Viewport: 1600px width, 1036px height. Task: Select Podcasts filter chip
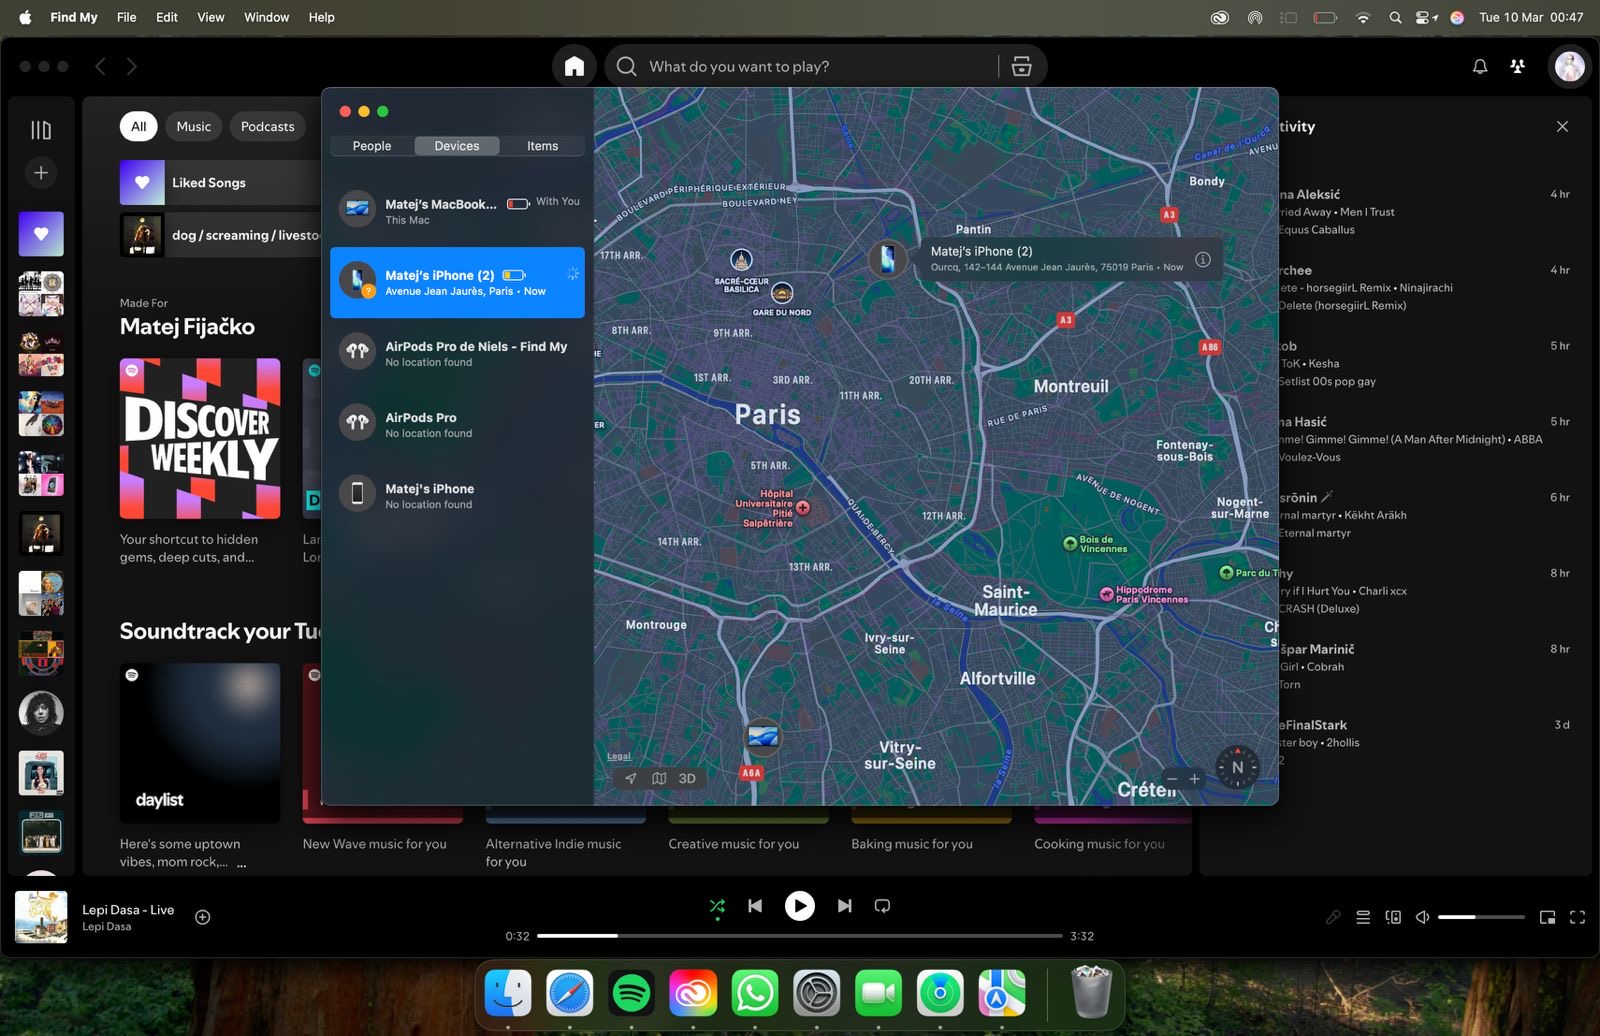coord(267,126)
